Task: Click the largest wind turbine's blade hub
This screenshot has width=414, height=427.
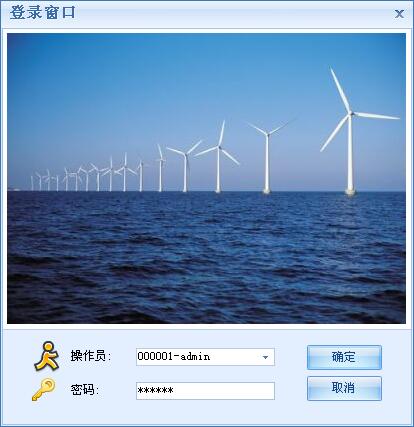Action: pyautogui.click(x=350, y=114)
